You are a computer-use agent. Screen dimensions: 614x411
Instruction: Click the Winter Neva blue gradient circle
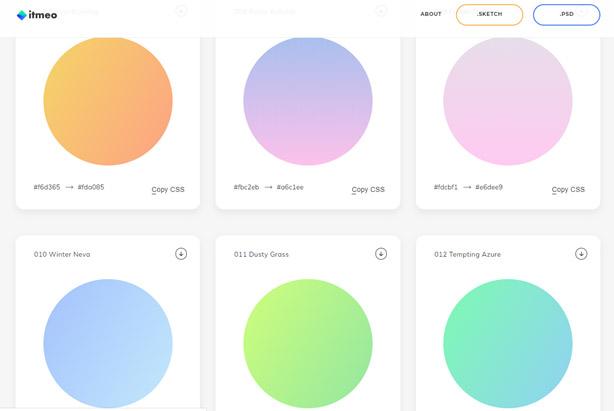click(x=108, y=343)
